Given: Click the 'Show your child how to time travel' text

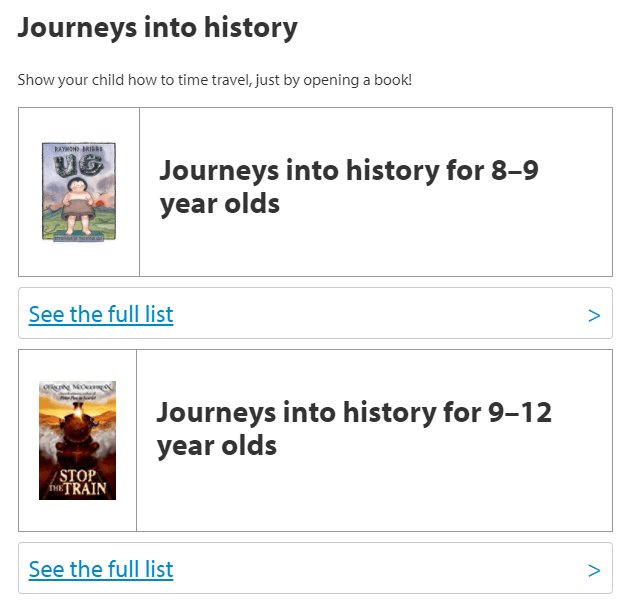Looking at the screenshot, I should (x=215, y=80).
